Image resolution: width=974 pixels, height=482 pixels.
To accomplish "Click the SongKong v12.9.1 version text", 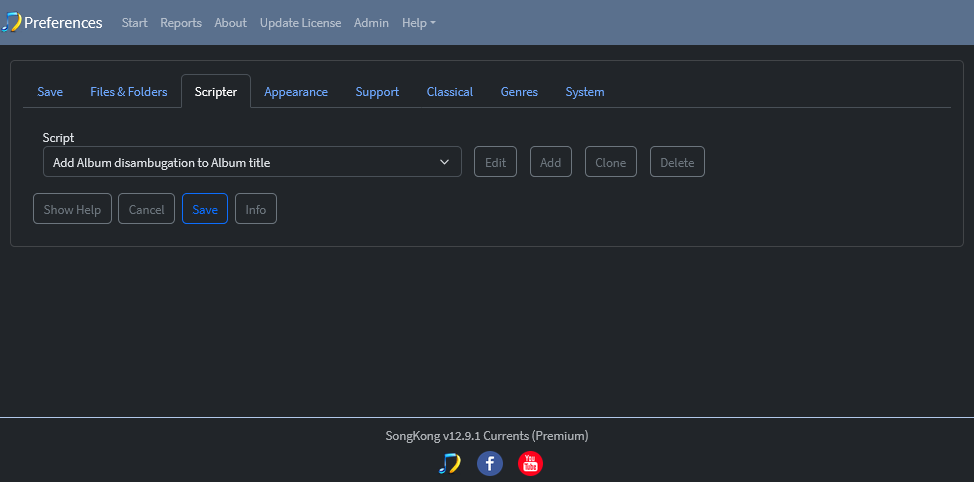I will pos(487,435).
